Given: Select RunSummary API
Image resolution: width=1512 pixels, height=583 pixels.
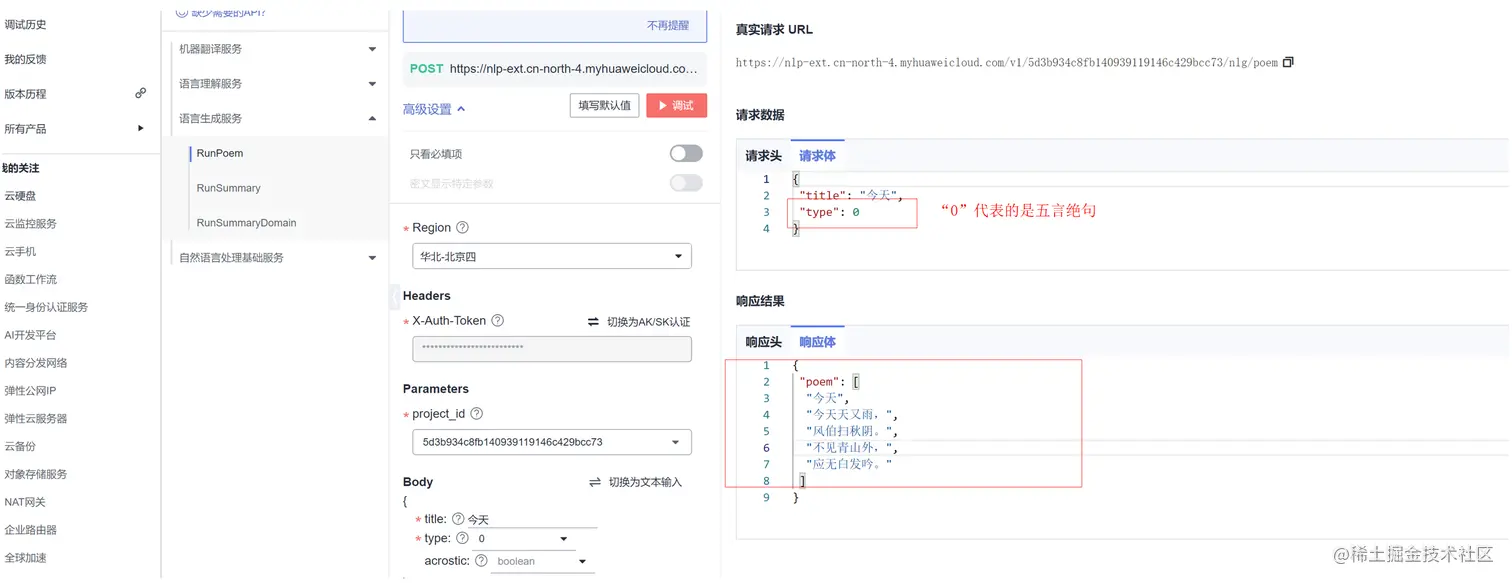Looking at the screenshot, I should pos(229,188).
